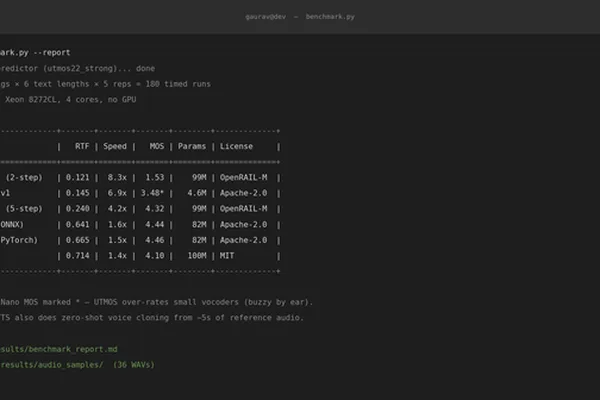Click the 4.6M params cell
The width and height of the screenshot is (600, 400).
coord(197,193)
